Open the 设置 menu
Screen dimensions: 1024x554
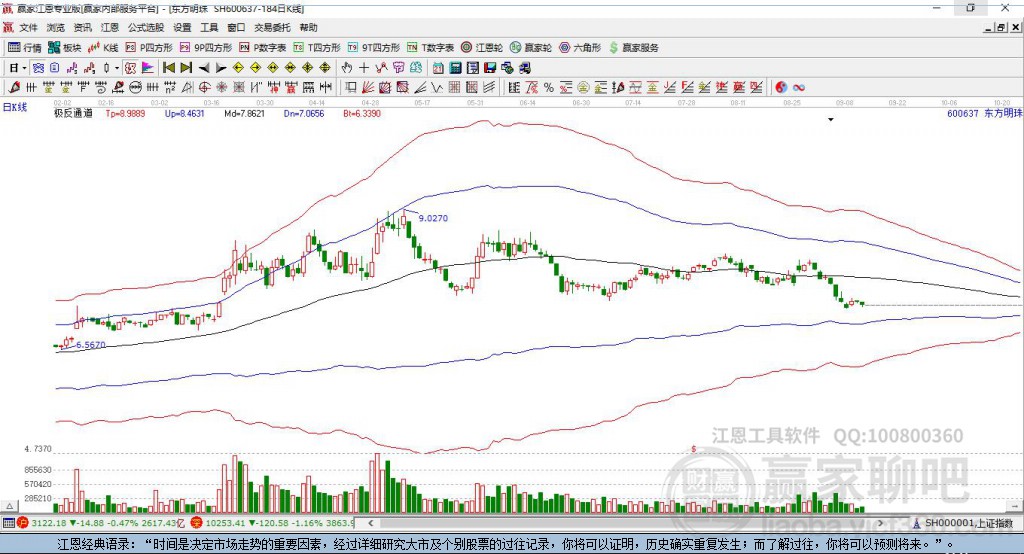click(182, 27)
